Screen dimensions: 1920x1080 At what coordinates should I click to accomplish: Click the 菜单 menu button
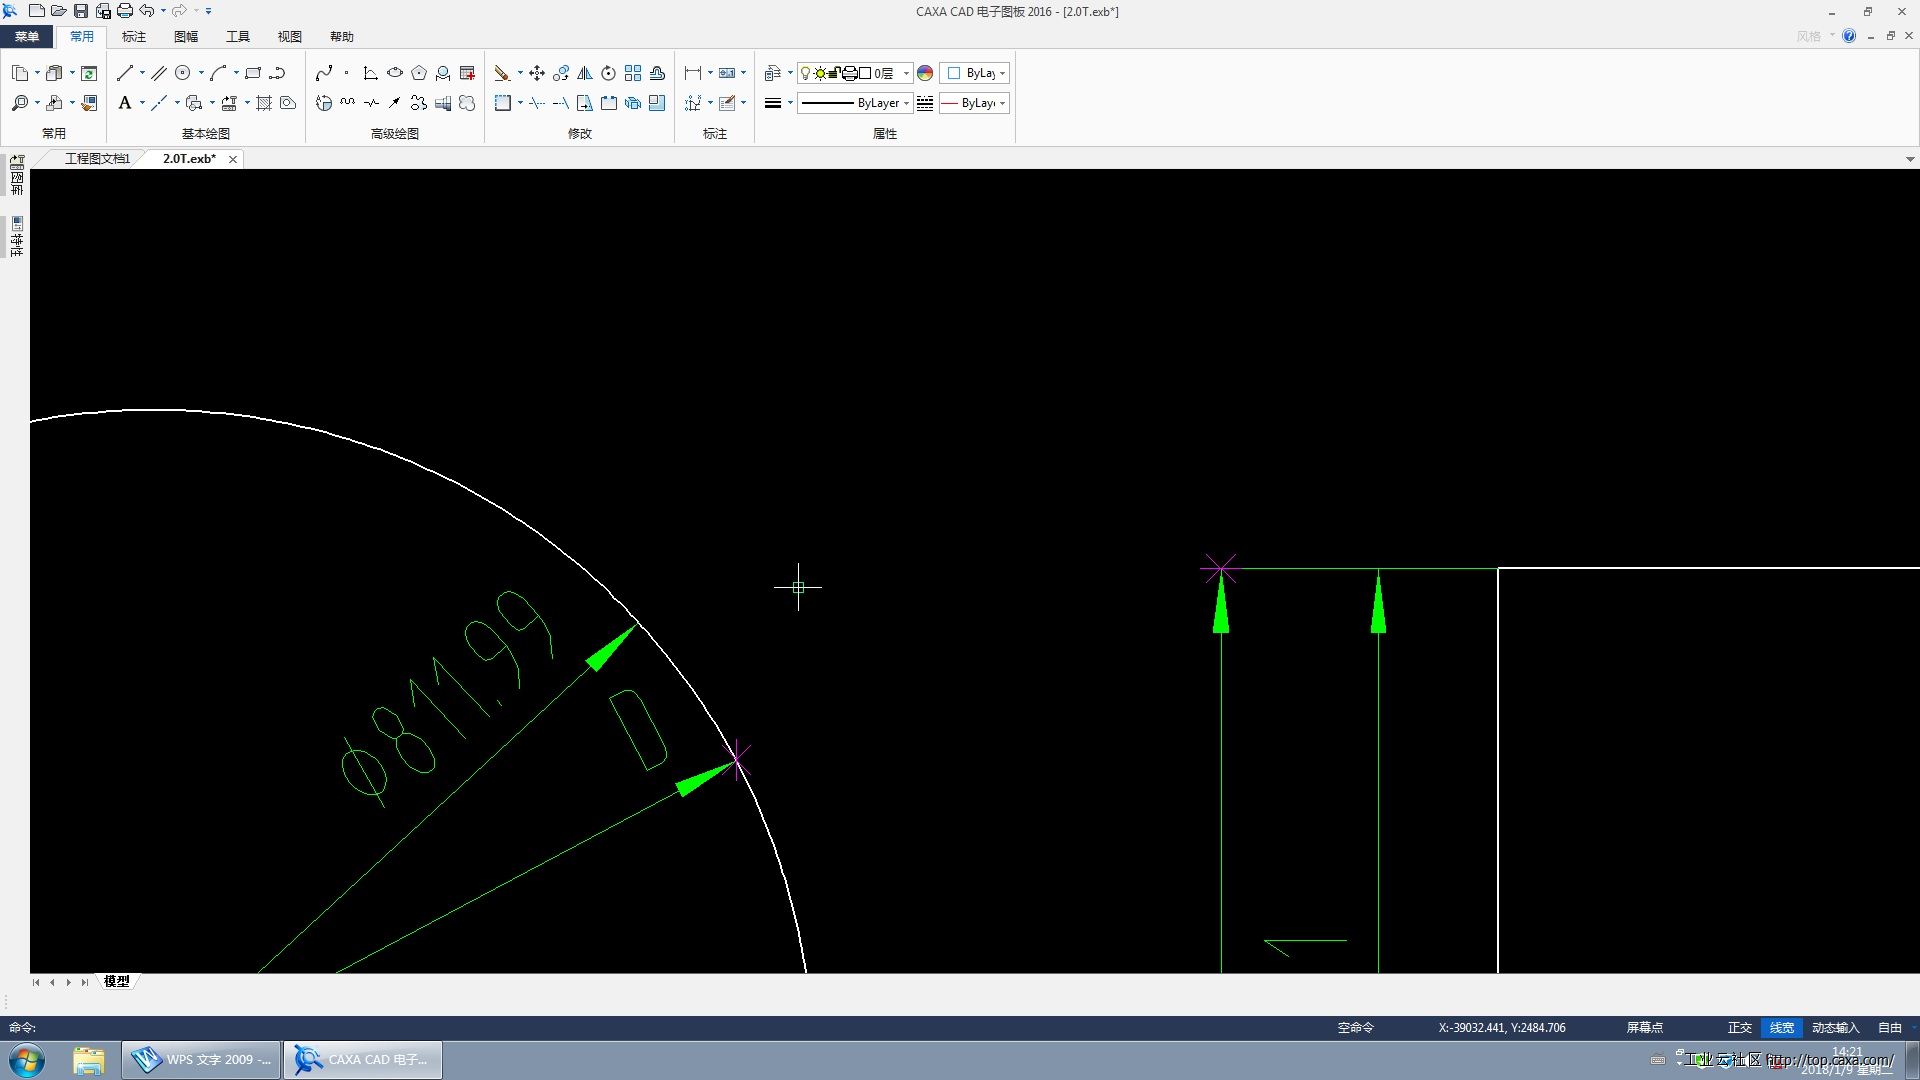(27, 37)
